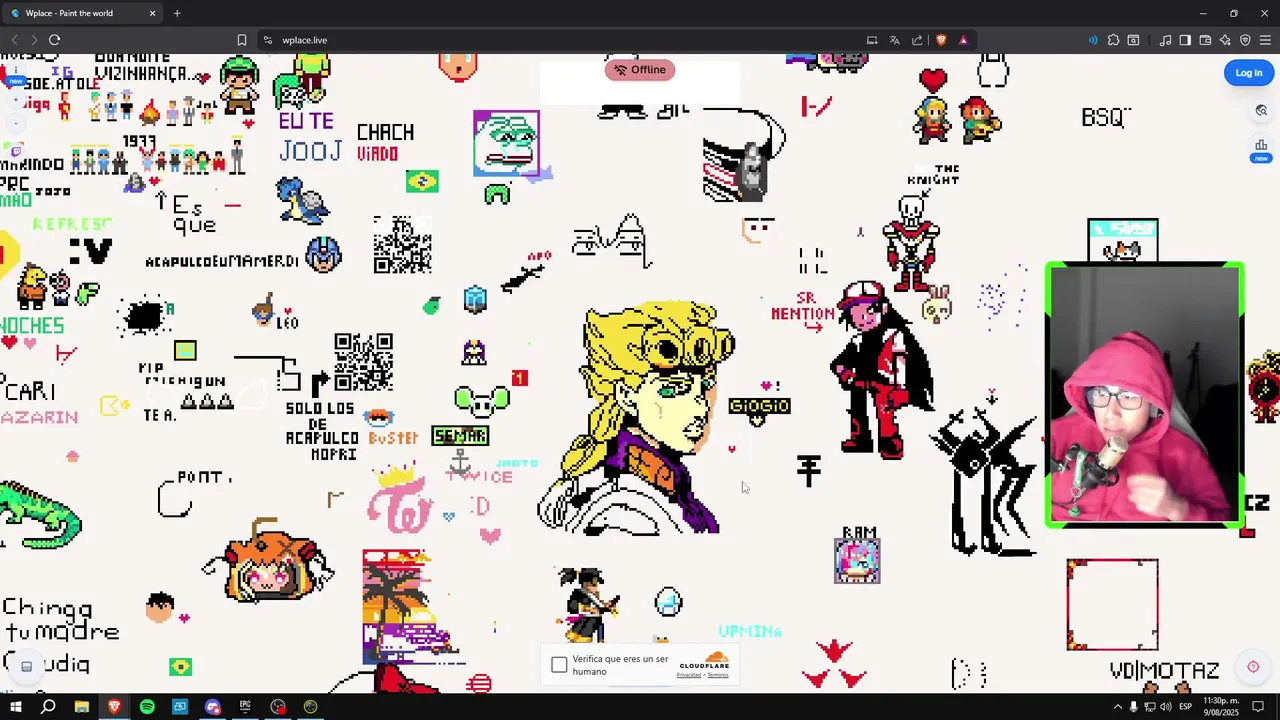This screenshot has width=1280, height=720.
Task: Click the Pepe frog pixel art
Action: point(507,143)
